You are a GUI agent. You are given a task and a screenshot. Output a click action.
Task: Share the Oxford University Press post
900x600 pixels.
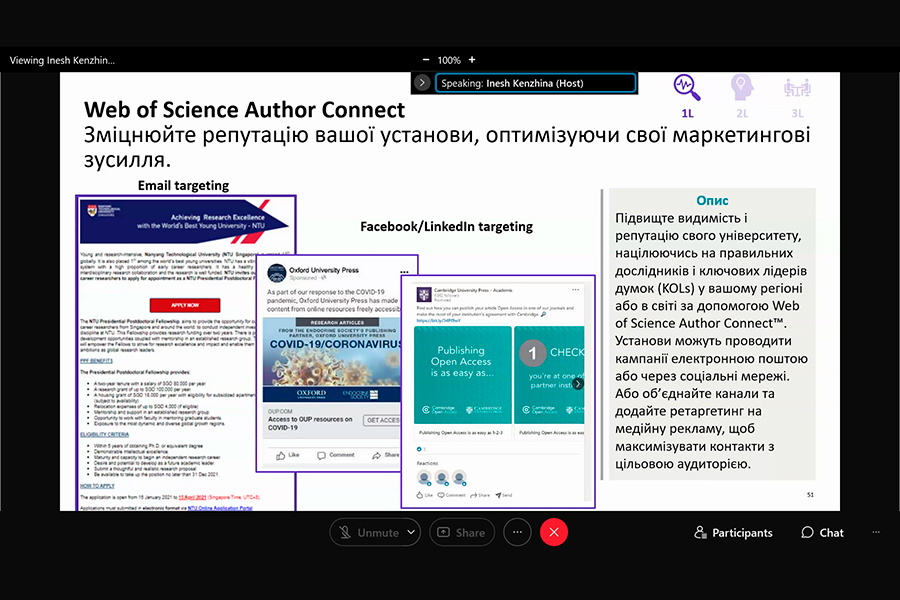click(386, 455)
